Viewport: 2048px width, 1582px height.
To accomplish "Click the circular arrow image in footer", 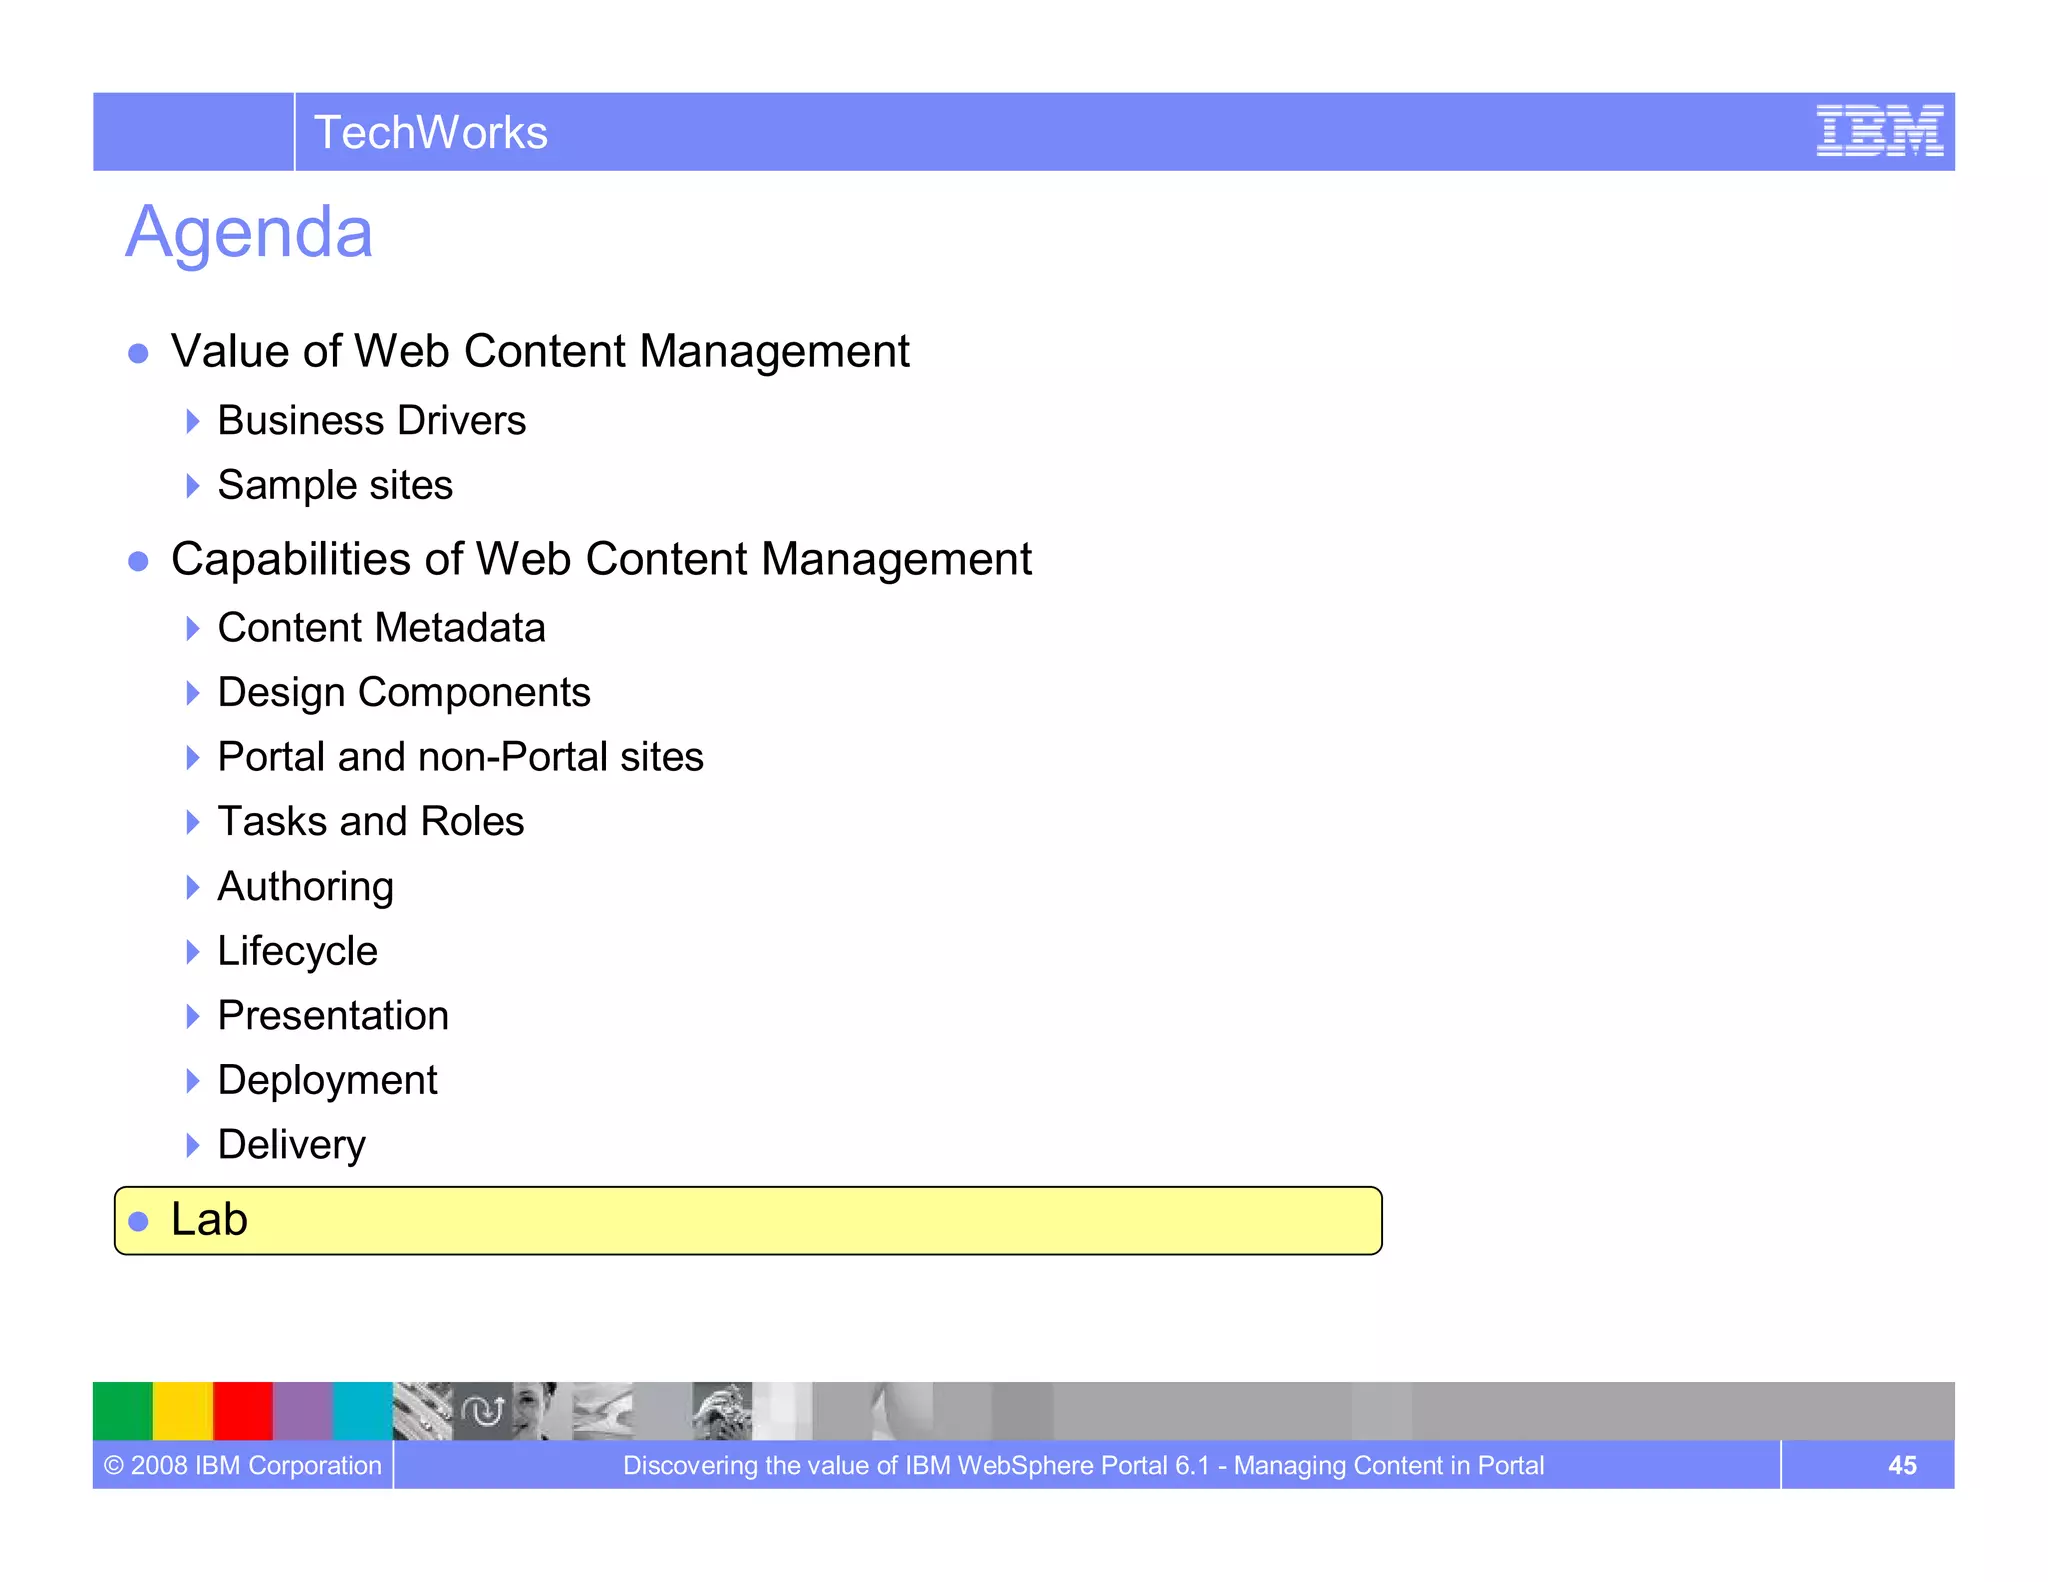I will click(483, 1411).
